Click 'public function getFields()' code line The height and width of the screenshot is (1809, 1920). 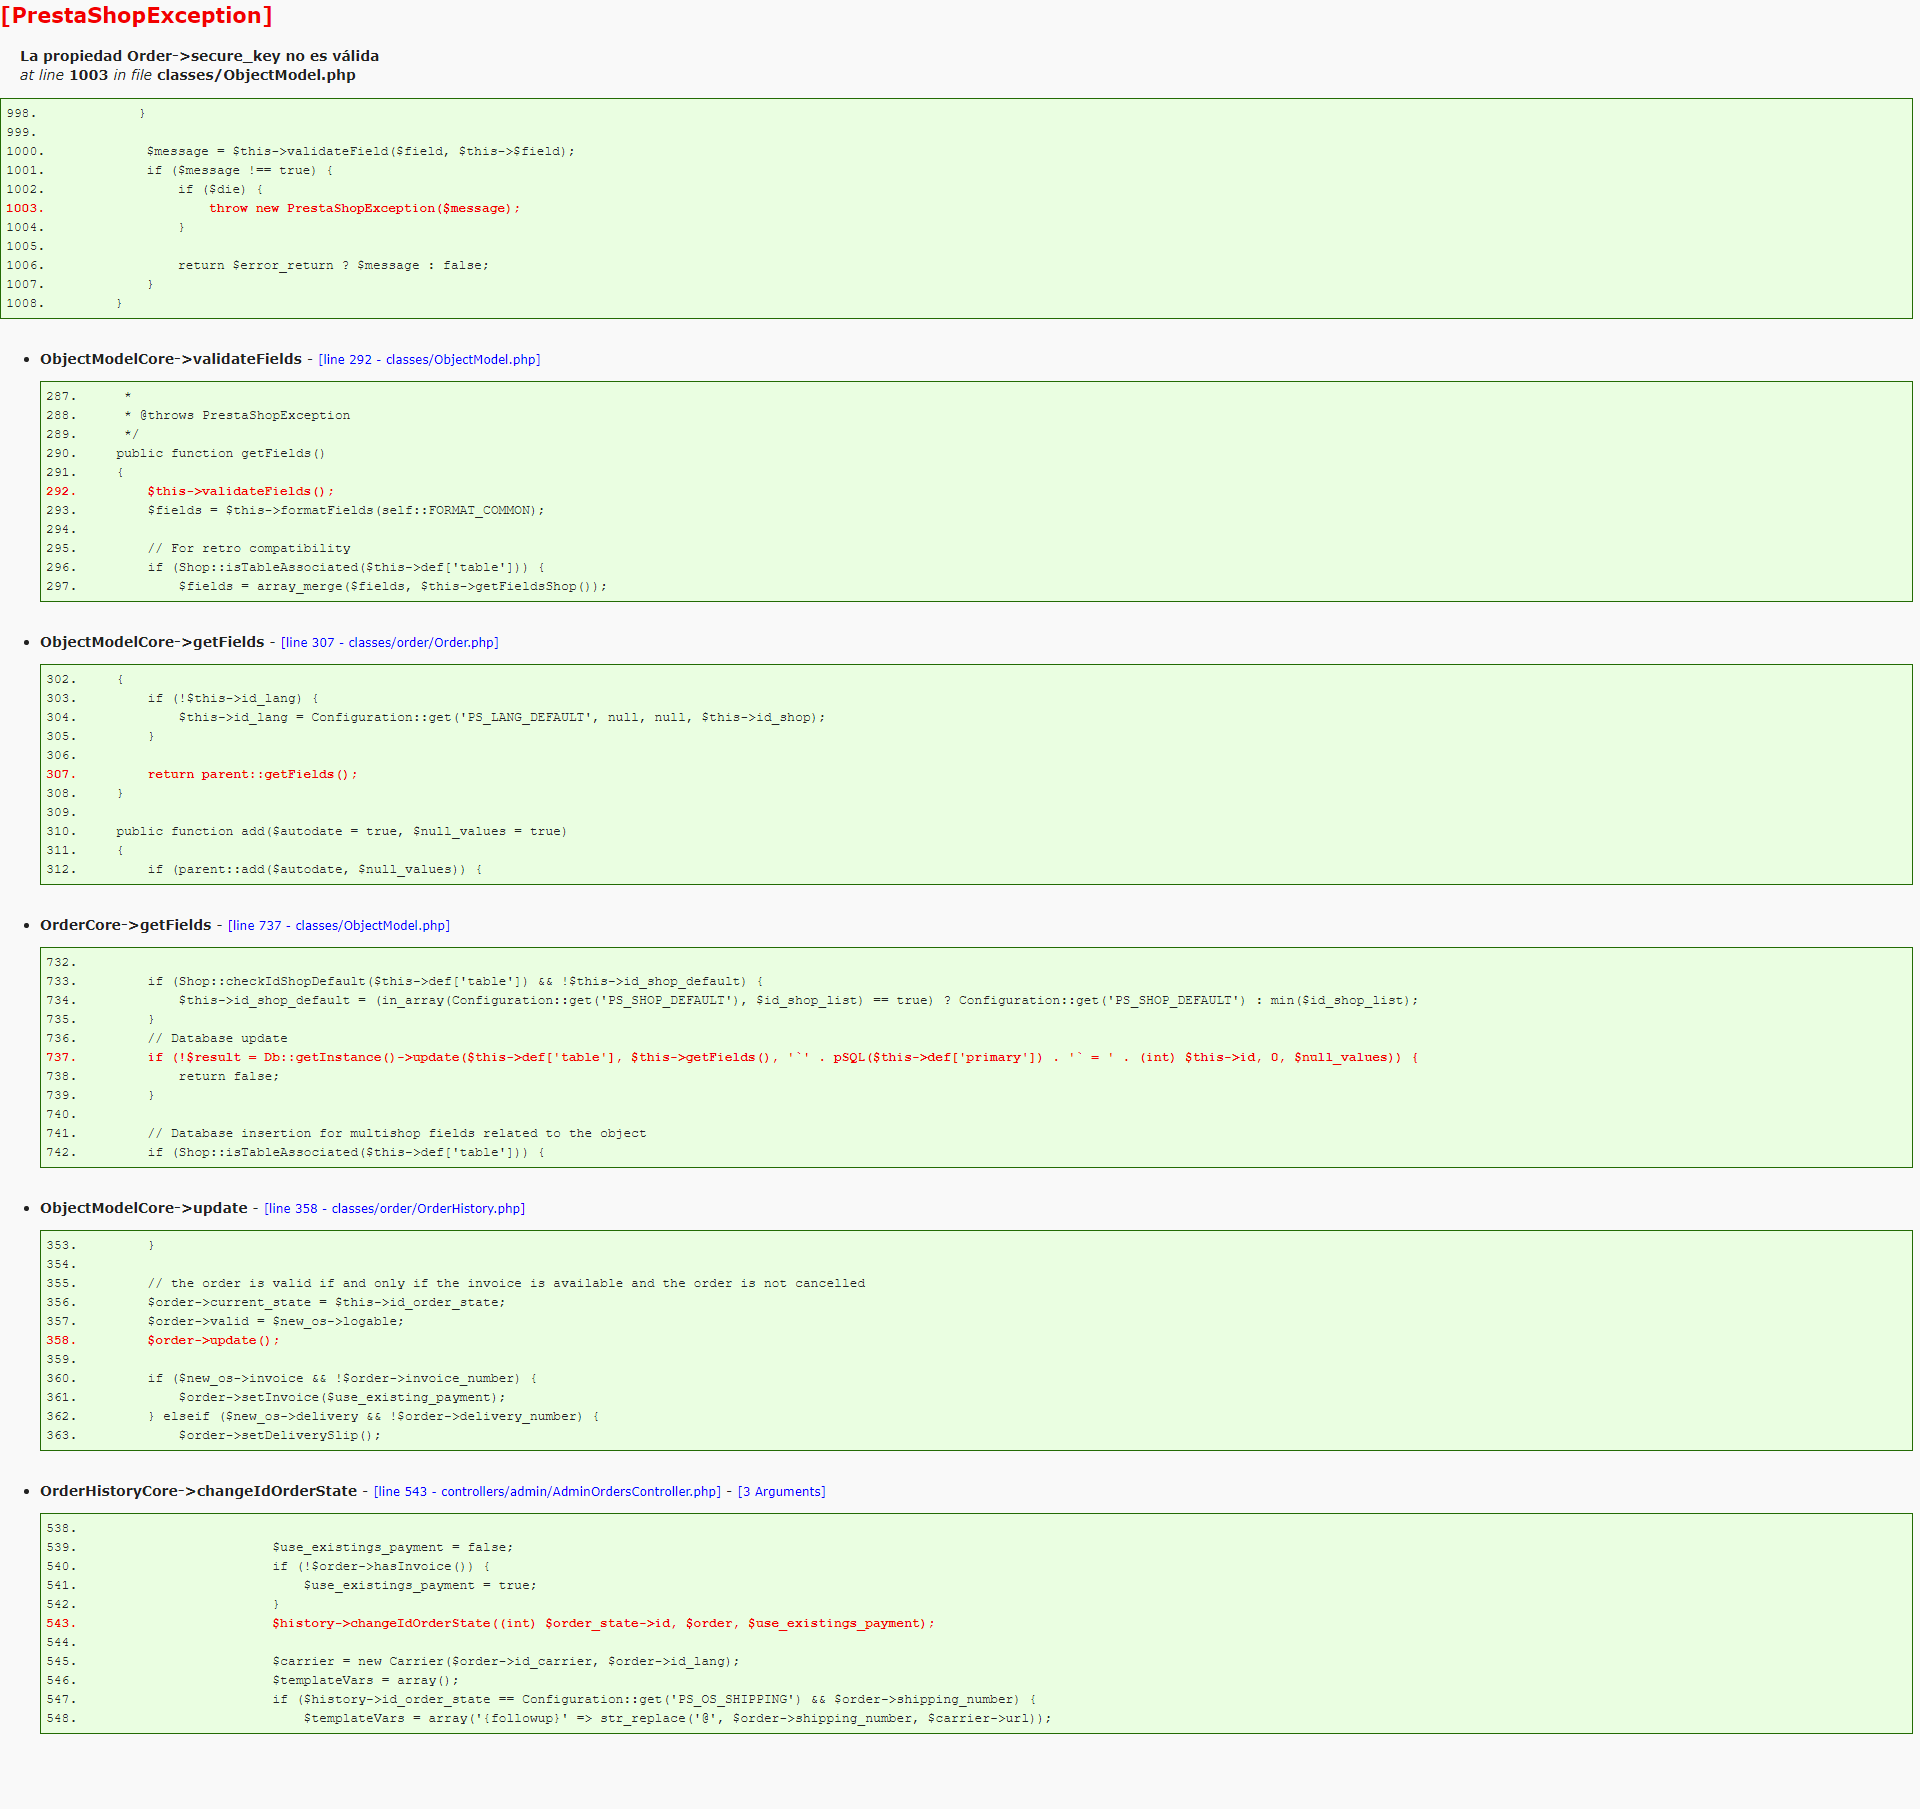(220, 454)
